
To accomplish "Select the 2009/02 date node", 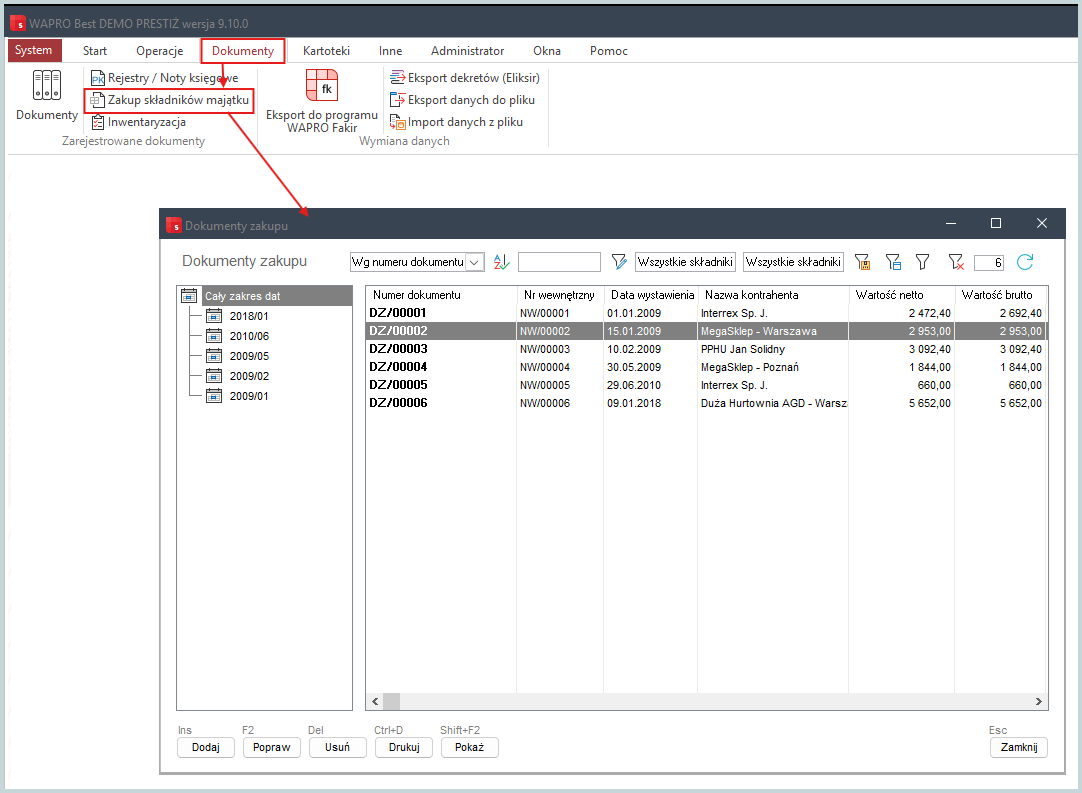I will coord(249,376).
